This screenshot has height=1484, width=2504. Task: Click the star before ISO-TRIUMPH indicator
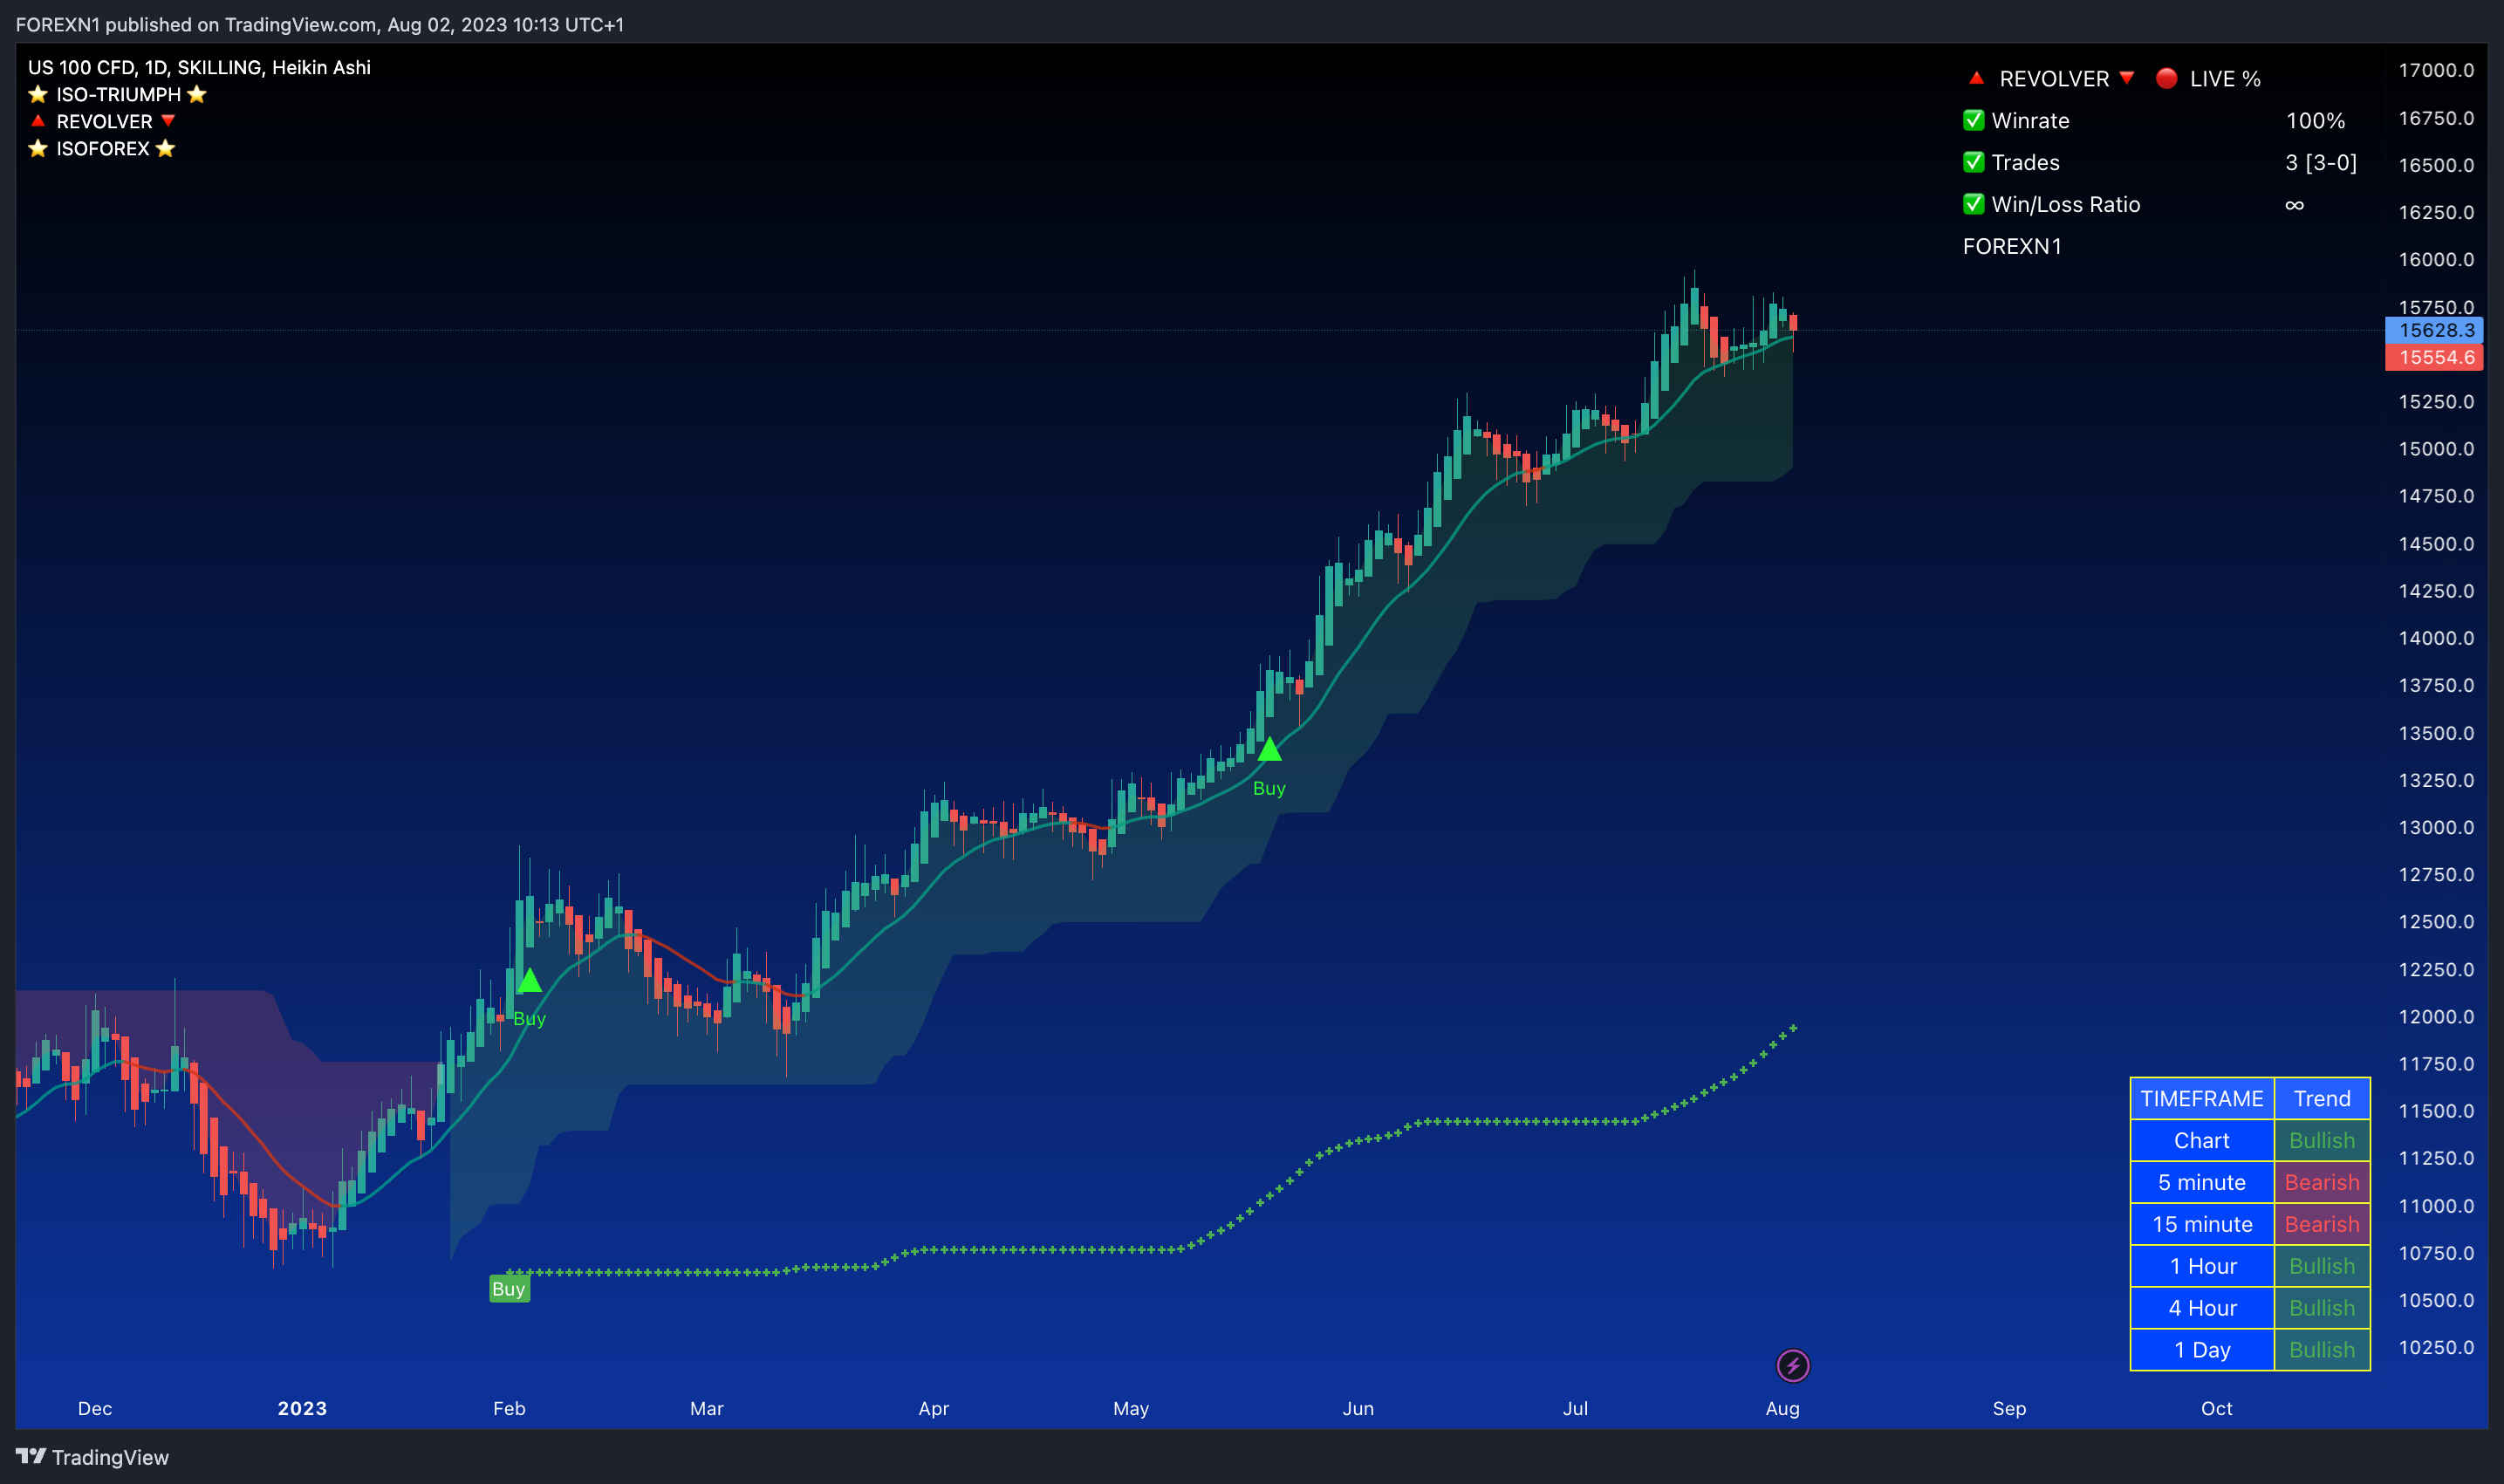tap(38, 94)
